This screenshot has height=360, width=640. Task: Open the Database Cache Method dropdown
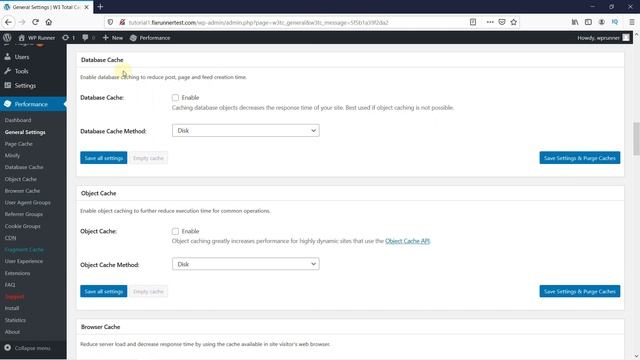(x=246, y=131)
